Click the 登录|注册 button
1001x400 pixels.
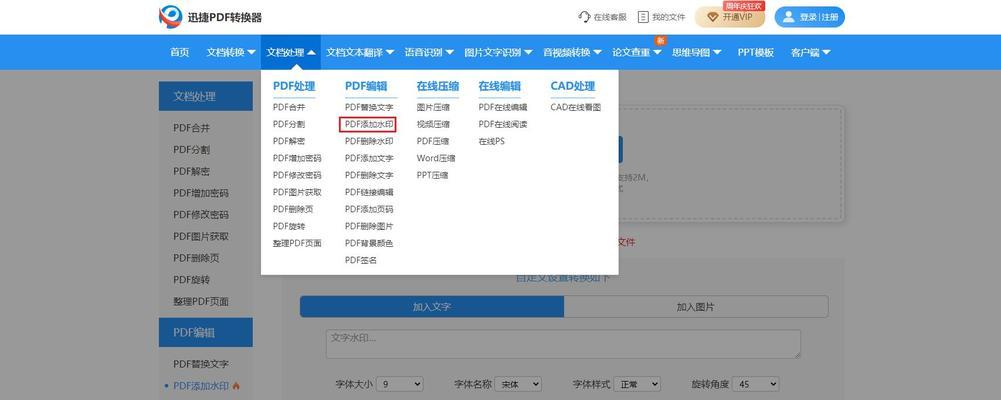coord(809,17)
